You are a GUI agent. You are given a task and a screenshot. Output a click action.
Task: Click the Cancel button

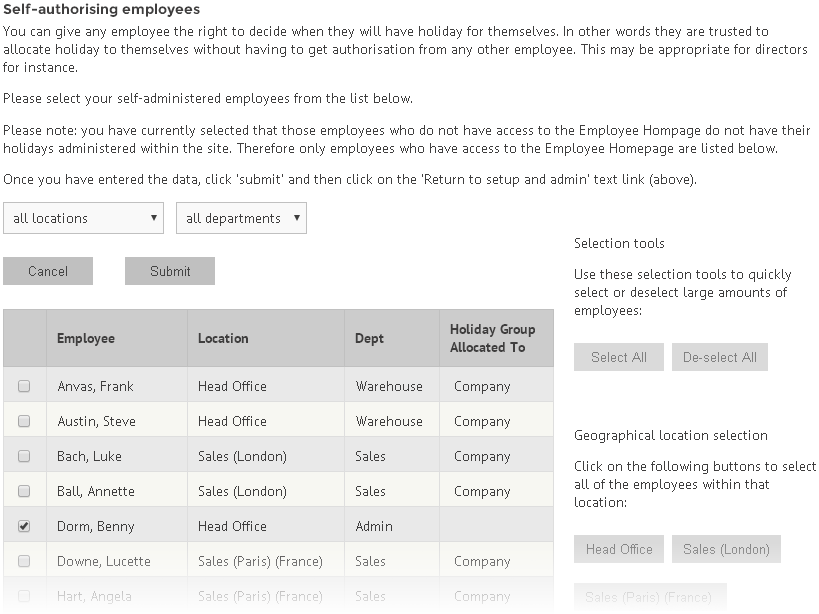coord(48,271)
